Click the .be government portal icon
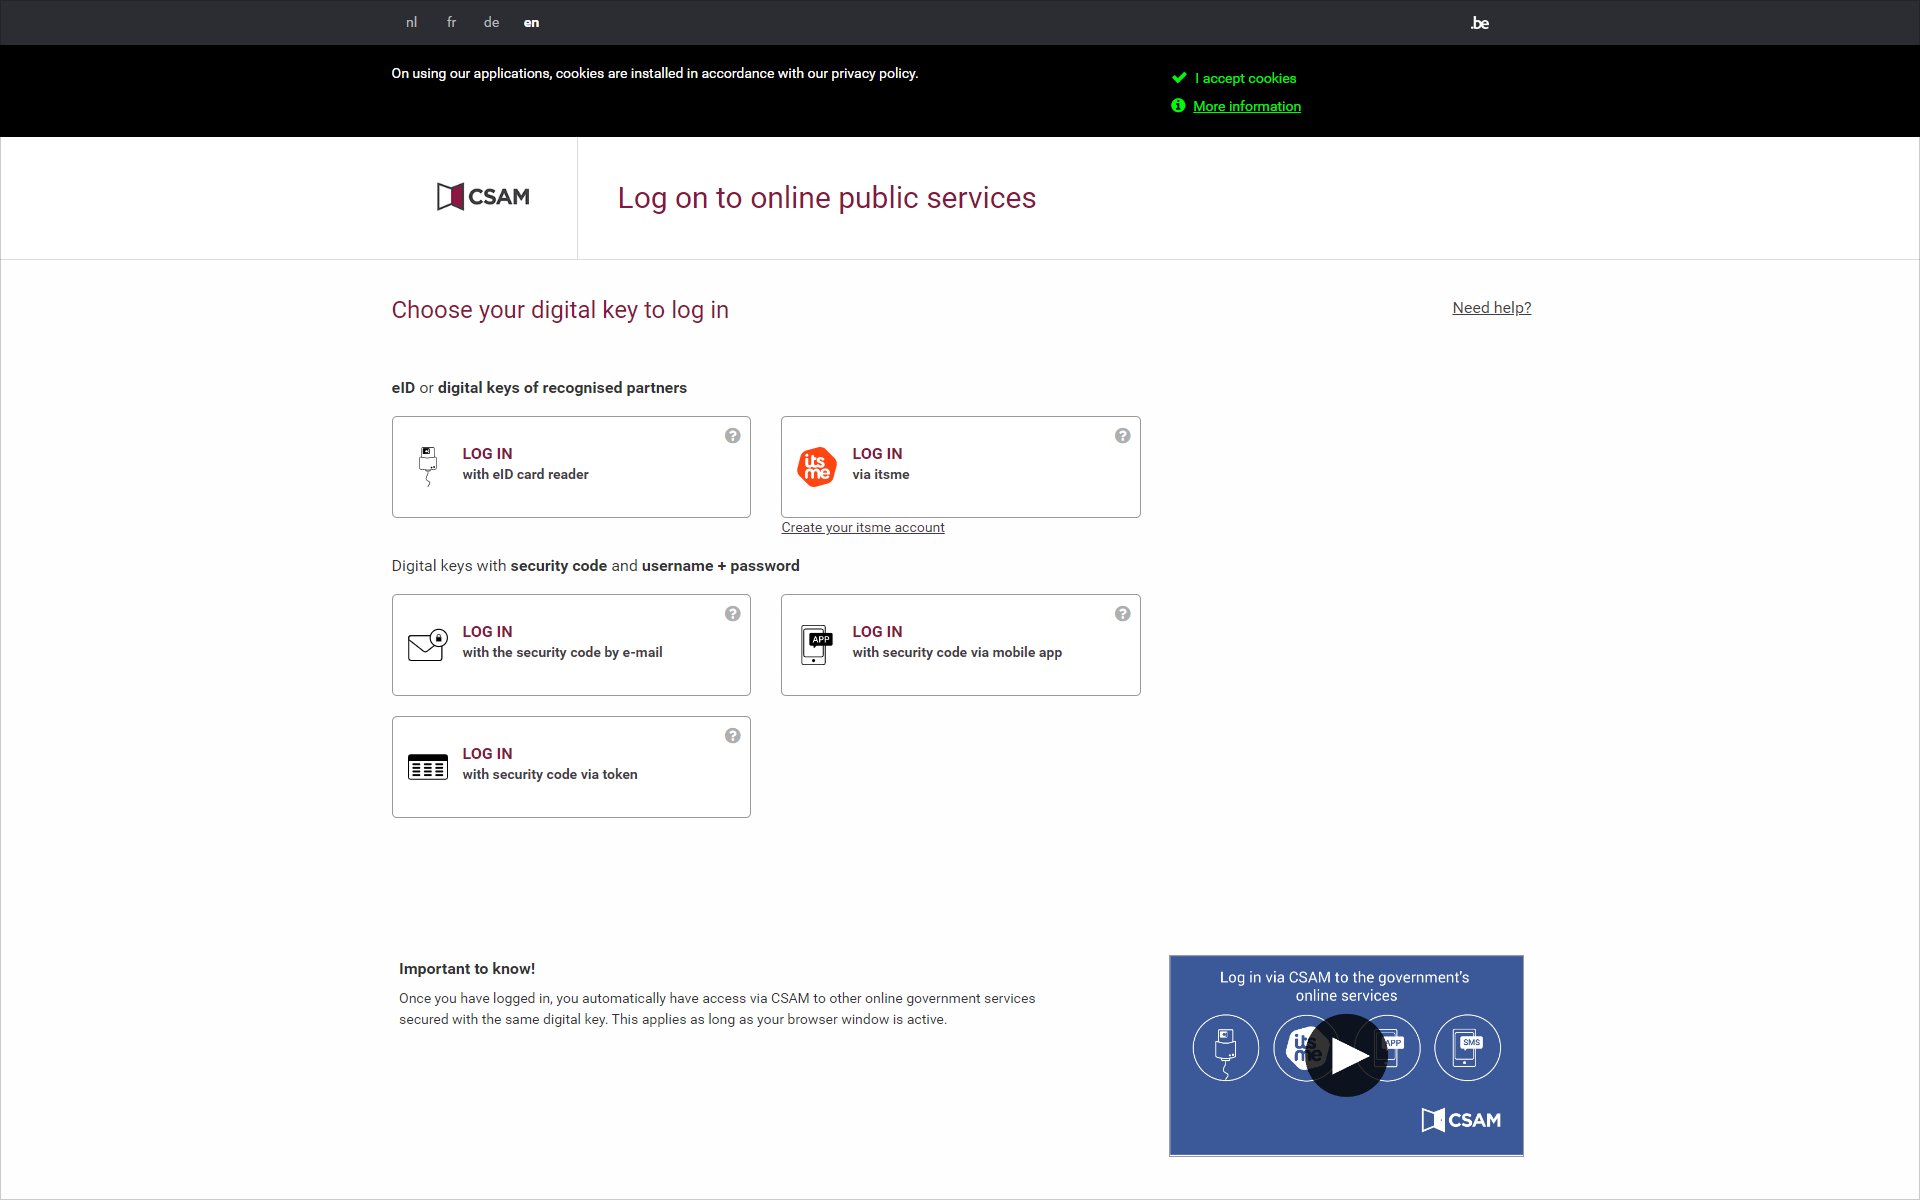The height and width of the screenshot is (1200, 1920). pos(1479,19)
